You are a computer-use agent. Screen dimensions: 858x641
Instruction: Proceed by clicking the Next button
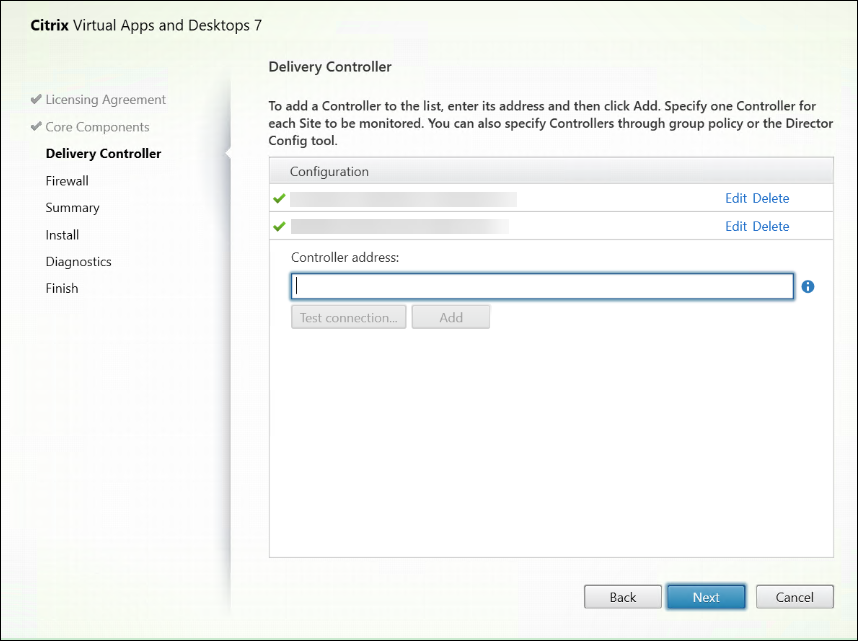706,596
